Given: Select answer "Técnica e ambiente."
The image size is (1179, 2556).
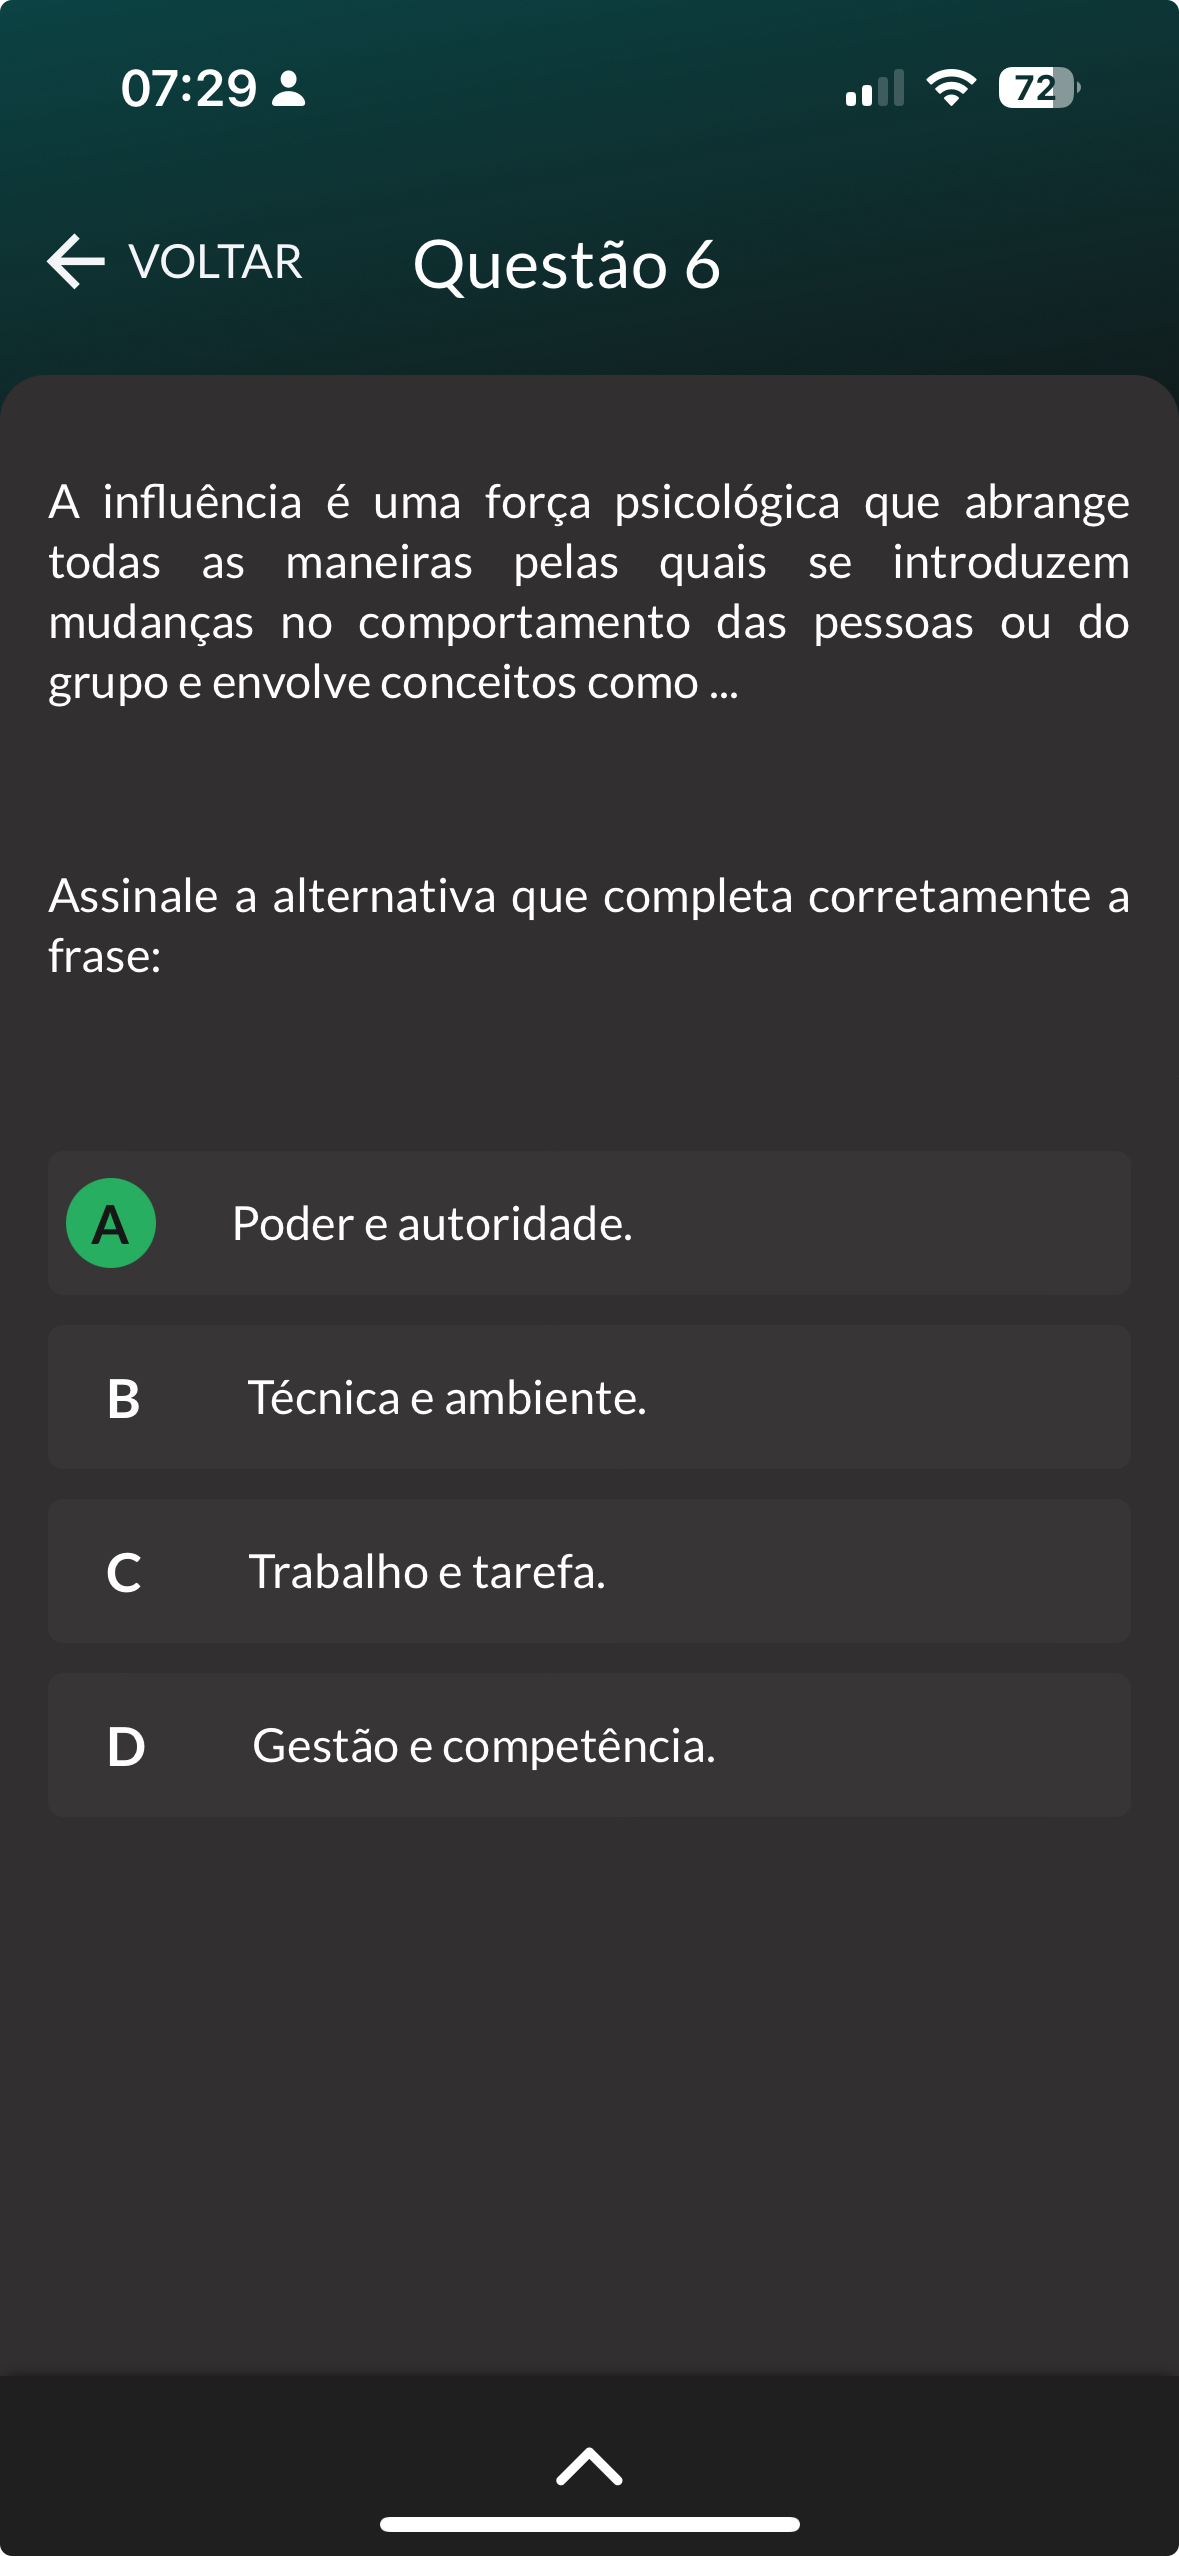Looking at the screenshot, I should coord(447,1398).
